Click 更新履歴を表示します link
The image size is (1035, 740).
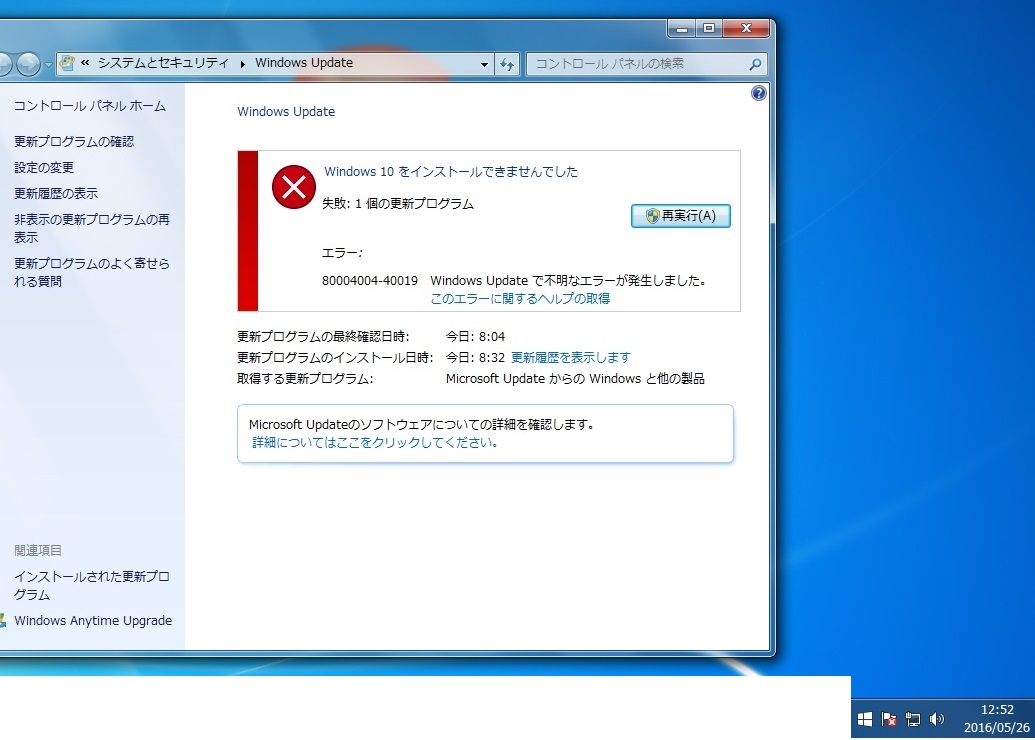click(571, 358)
